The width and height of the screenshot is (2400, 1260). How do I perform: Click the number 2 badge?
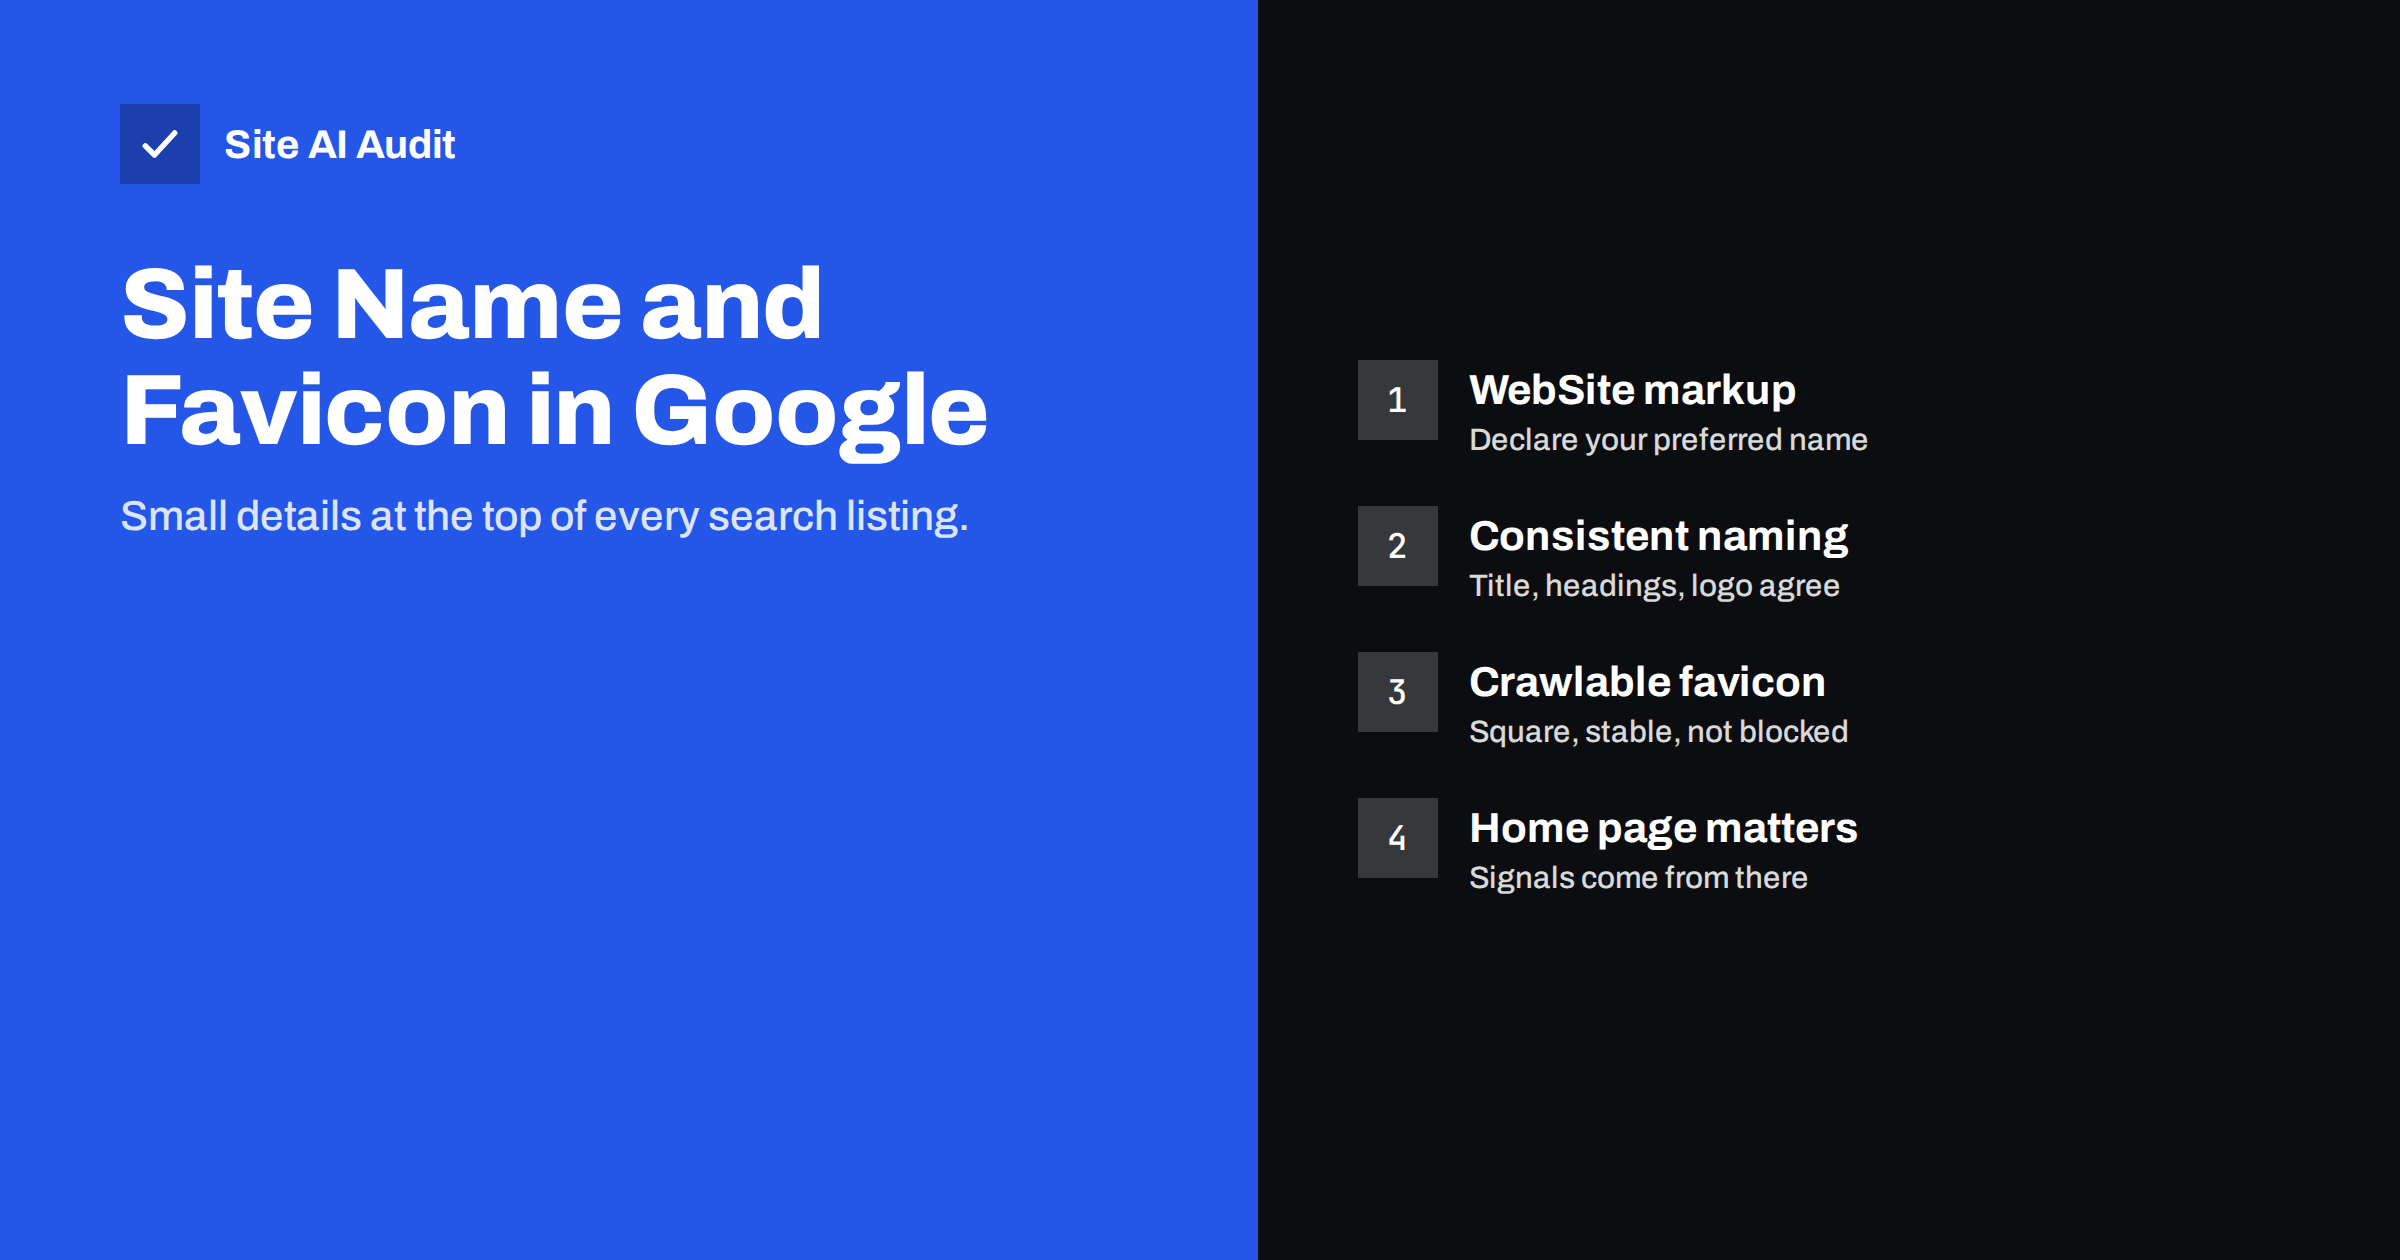1398,546
